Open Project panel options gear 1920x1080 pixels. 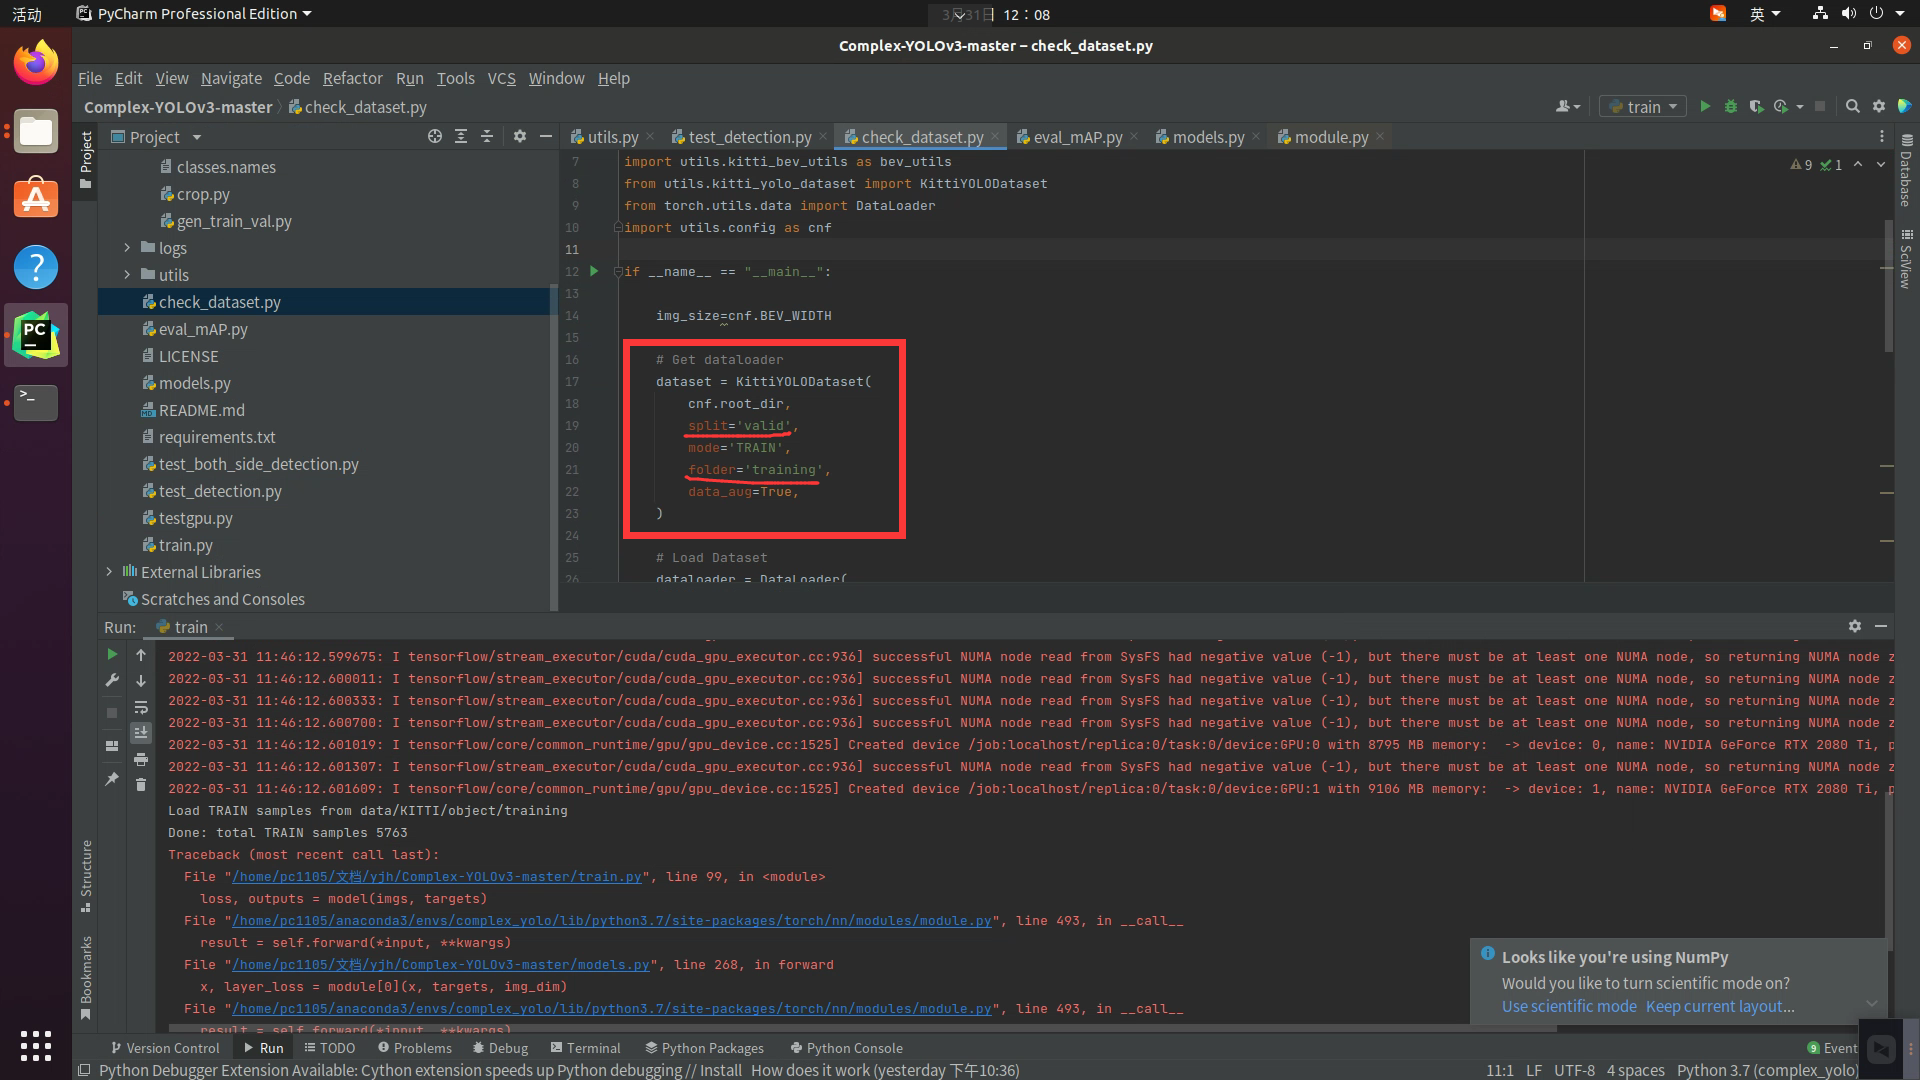point(520,137)
